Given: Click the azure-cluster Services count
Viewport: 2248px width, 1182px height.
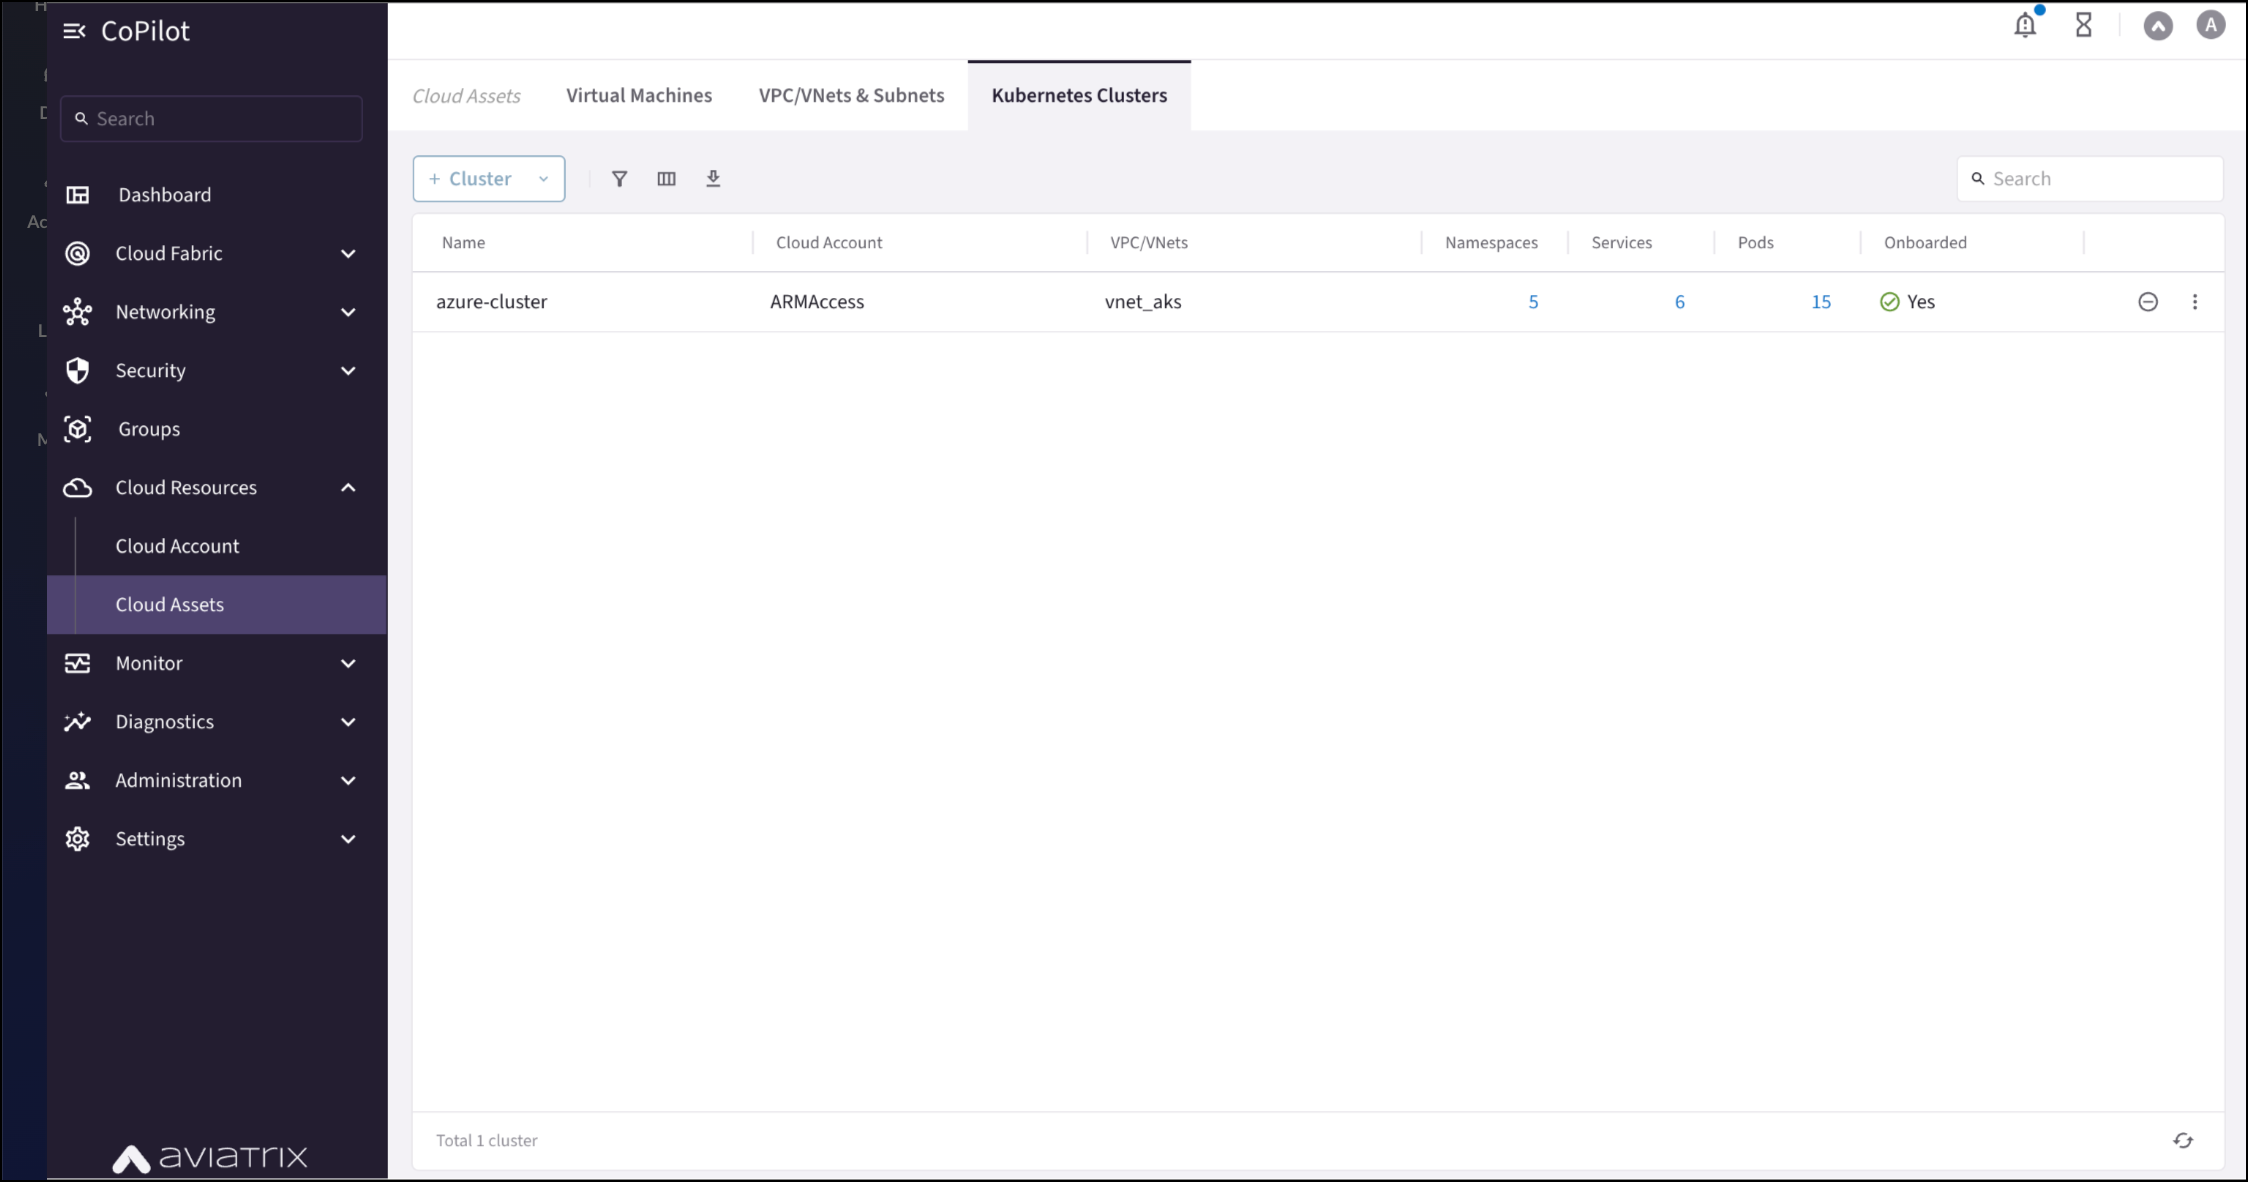Looking at the screenshot, I should pos(1680,301).
